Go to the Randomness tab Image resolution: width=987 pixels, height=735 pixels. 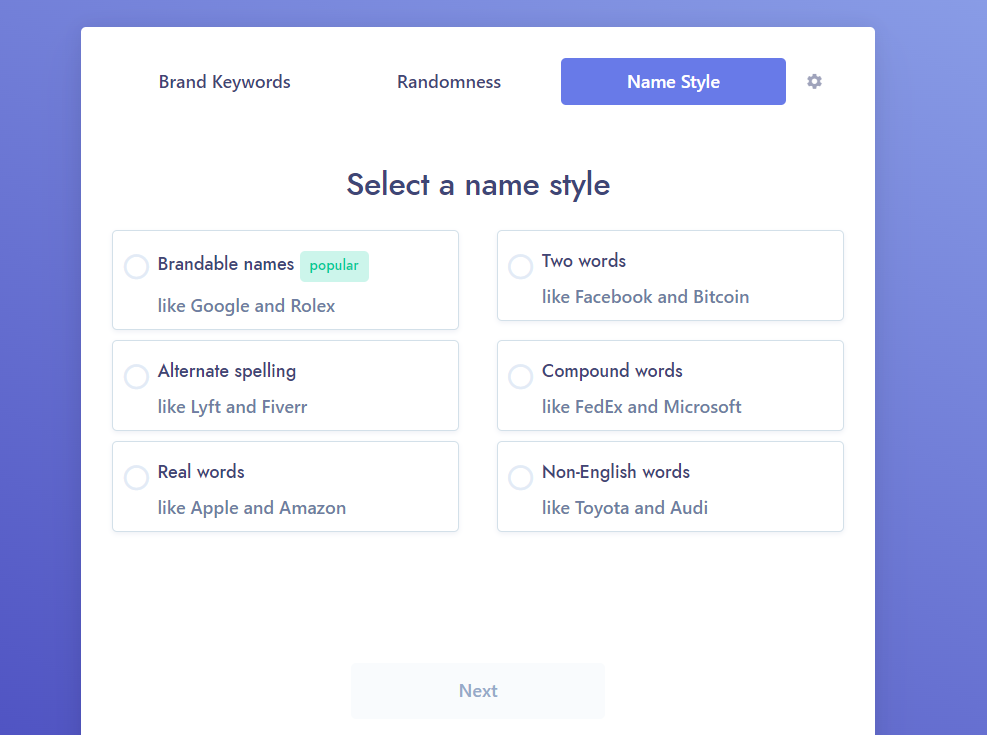click(449, 82)
